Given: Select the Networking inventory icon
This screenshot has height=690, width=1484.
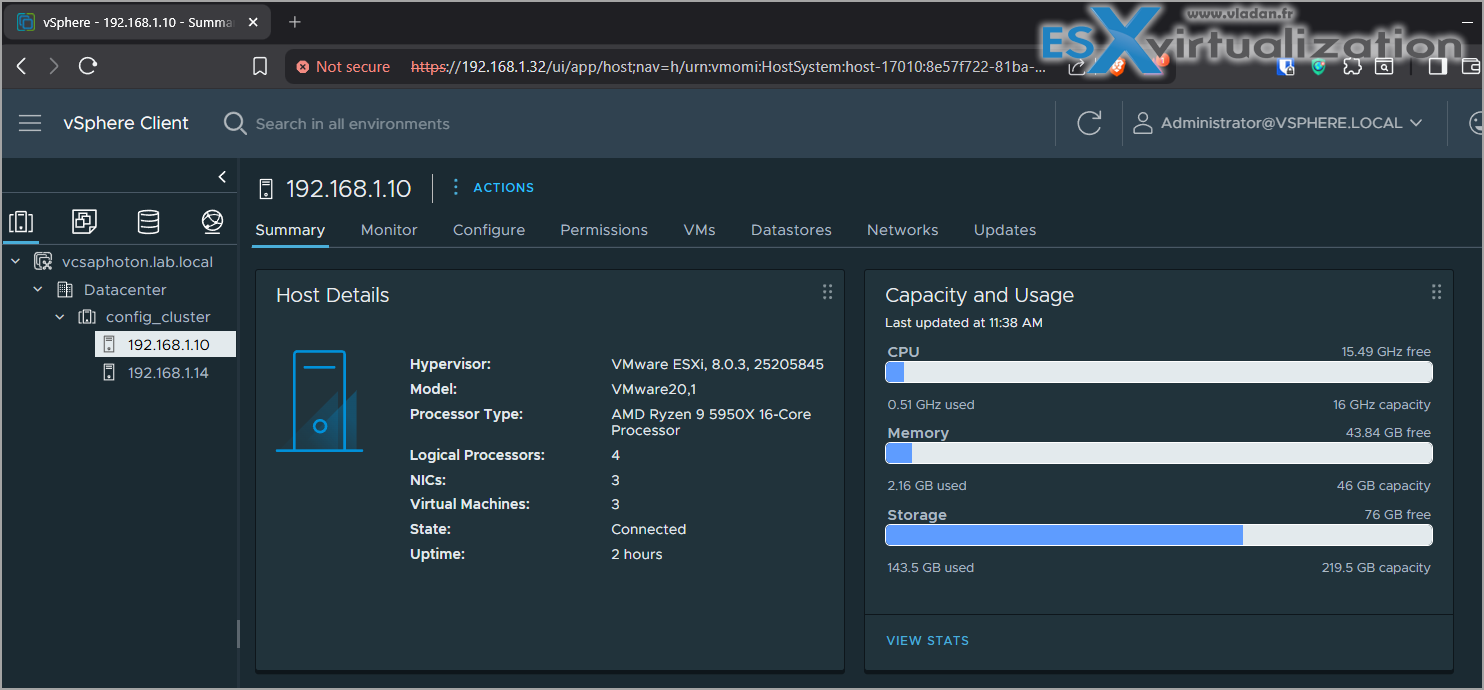Looking at the screenshot, I should coord(212,222).
